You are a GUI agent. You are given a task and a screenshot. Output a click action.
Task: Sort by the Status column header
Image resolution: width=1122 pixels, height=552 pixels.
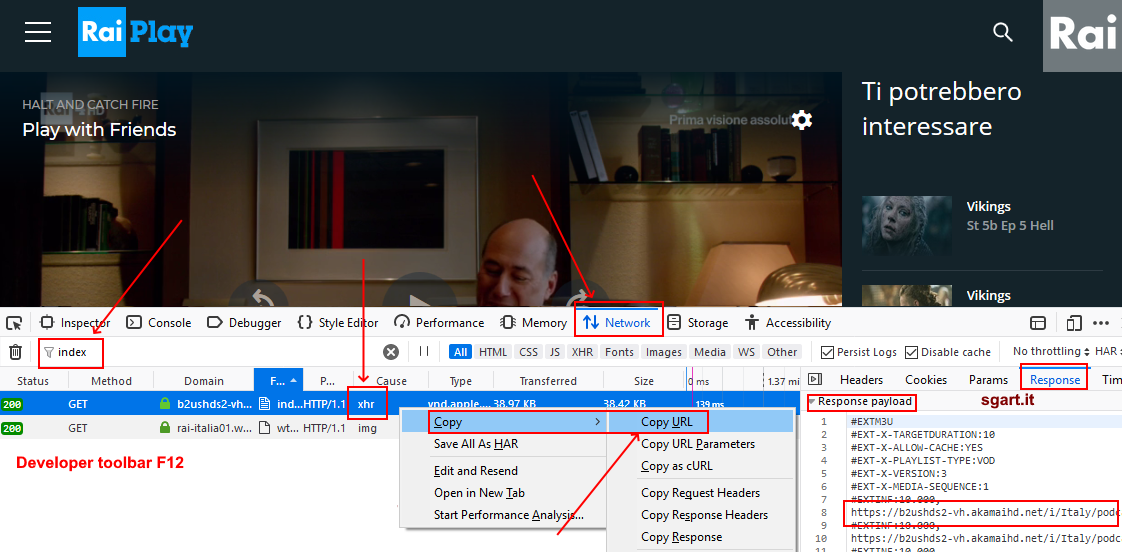tap(33, 381)
